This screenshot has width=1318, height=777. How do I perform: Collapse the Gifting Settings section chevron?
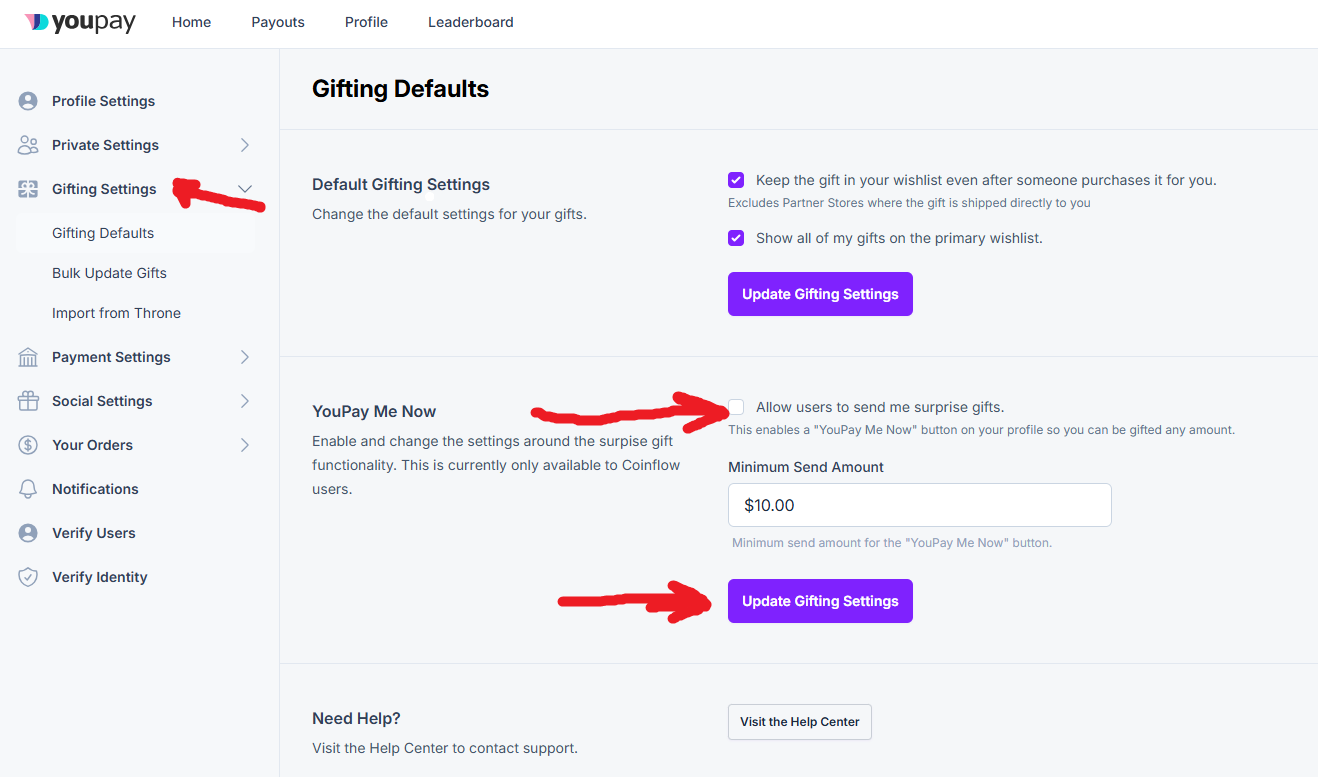tap(245, 189)
